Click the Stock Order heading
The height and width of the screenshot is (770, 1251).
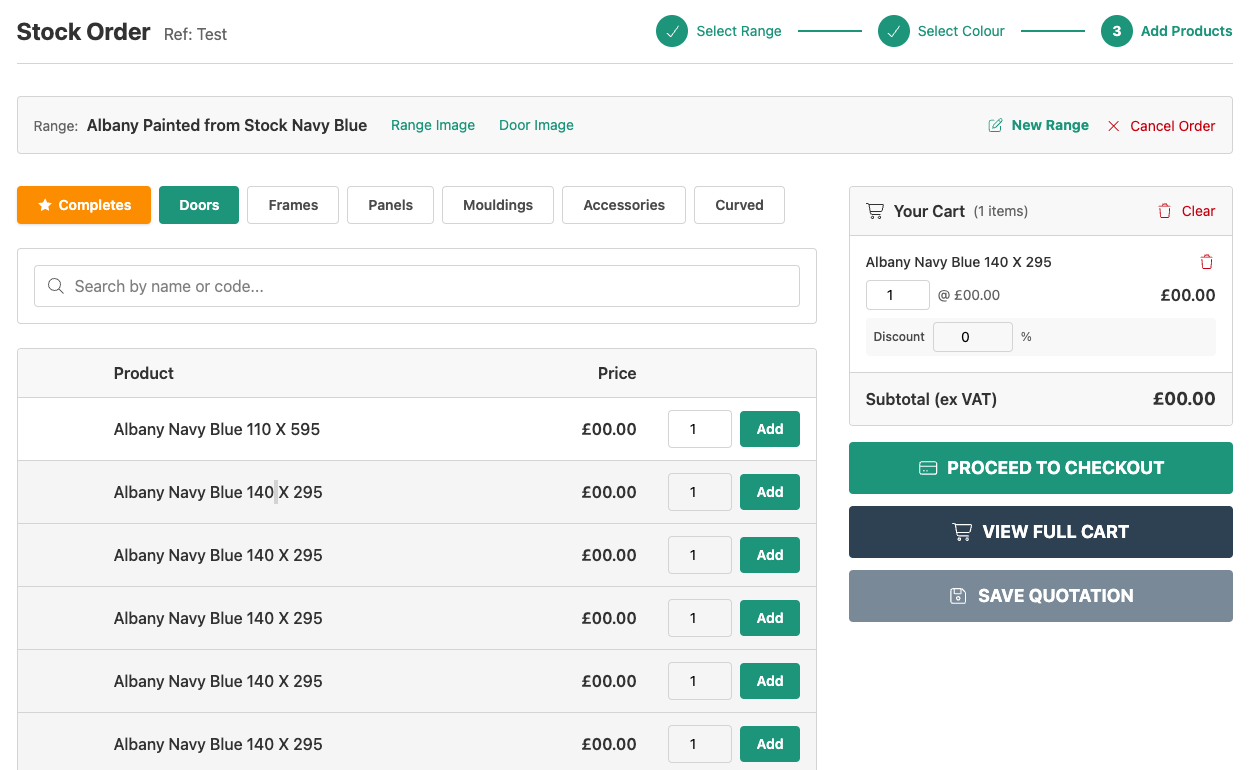tap(84, 31)
